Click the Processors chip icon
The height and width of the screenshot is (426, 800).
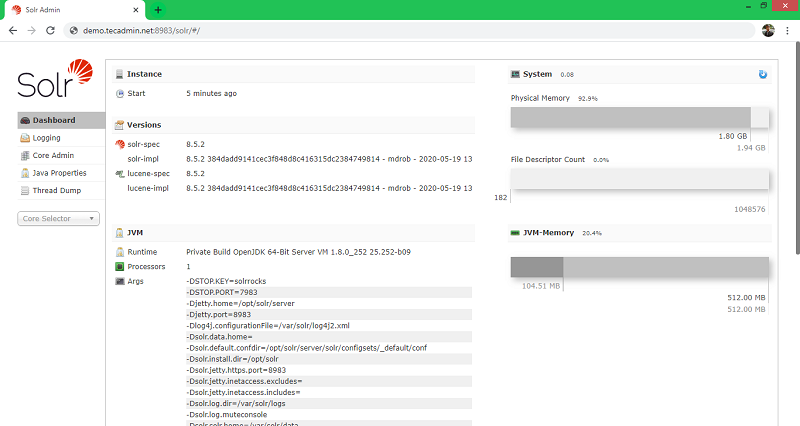(120, 267)
